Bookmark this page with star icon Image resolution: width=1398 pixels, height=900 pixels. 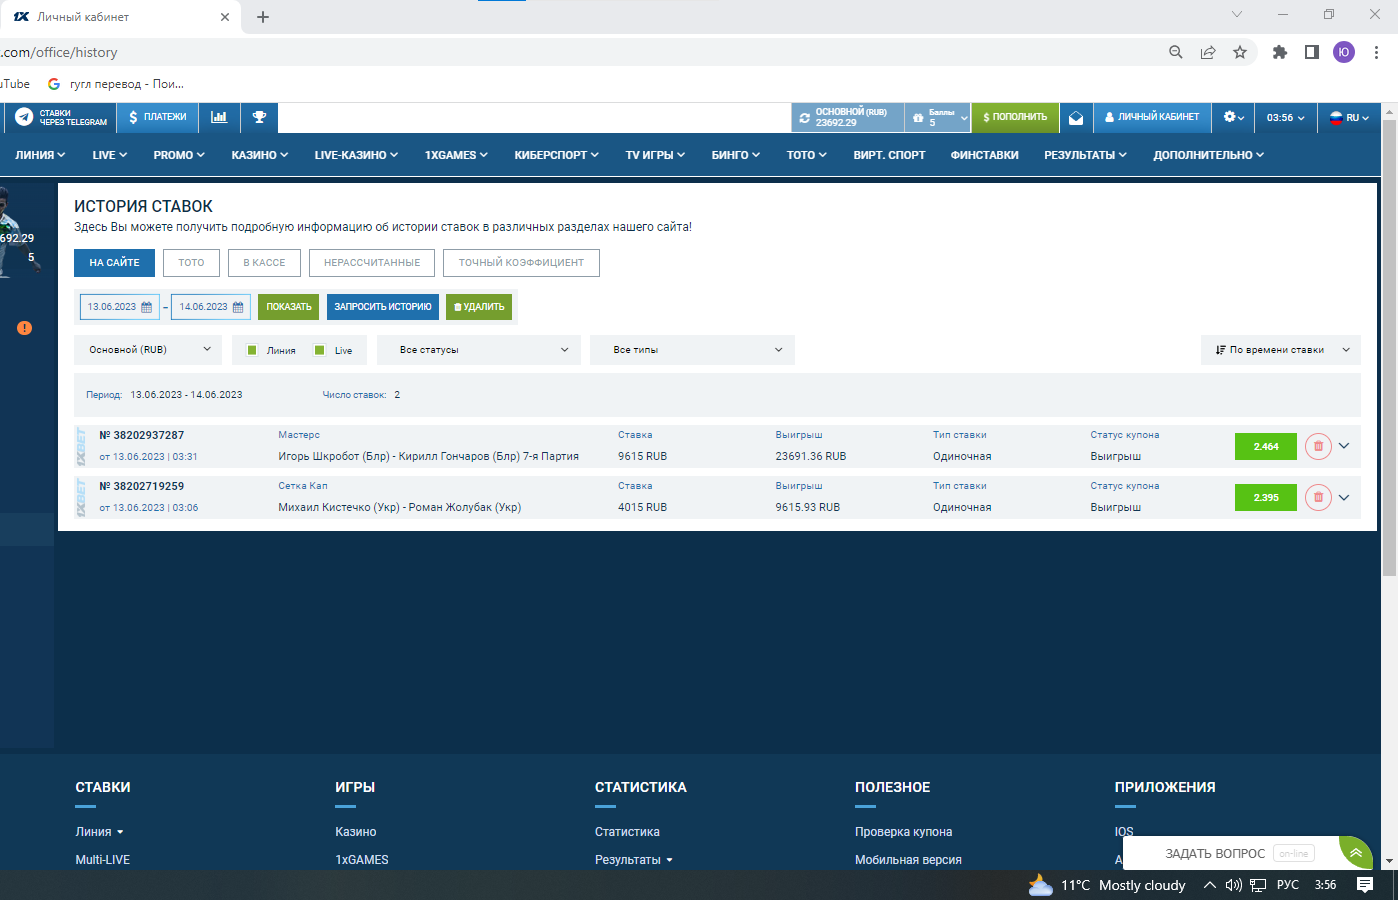[1240, 52]
